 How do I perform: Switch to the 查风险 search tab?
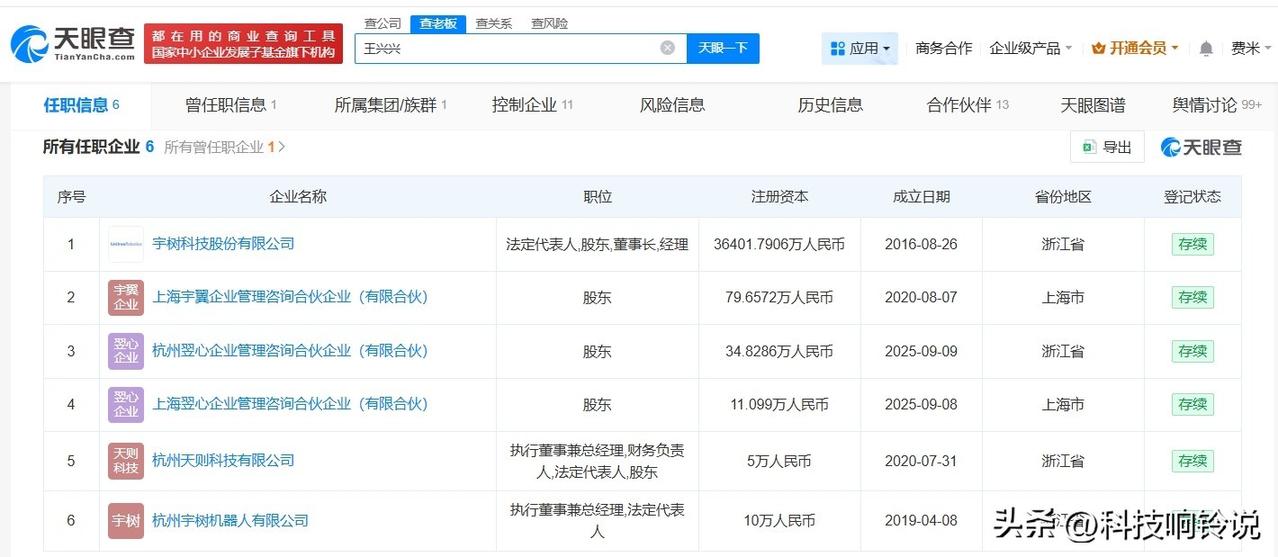[x=549, y=23]
